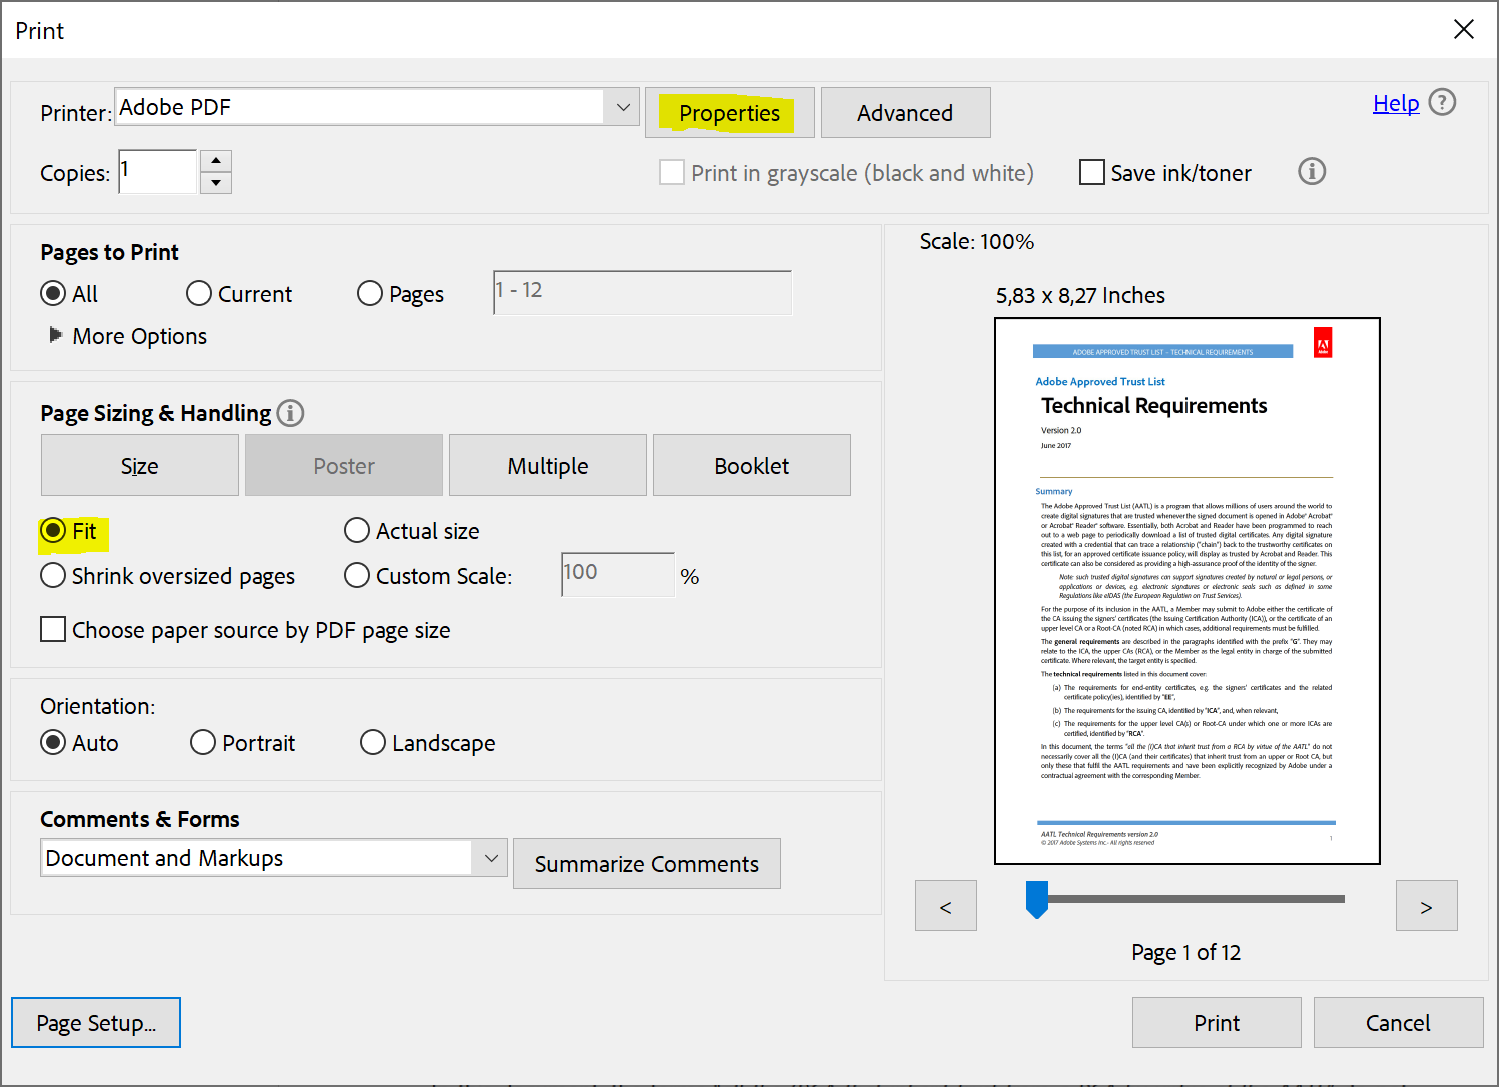Image resolution: width=1499 pixels, height=1087 pixels.
Task: Open the Printer selection dropdown
Action: [x=622, y=107]
